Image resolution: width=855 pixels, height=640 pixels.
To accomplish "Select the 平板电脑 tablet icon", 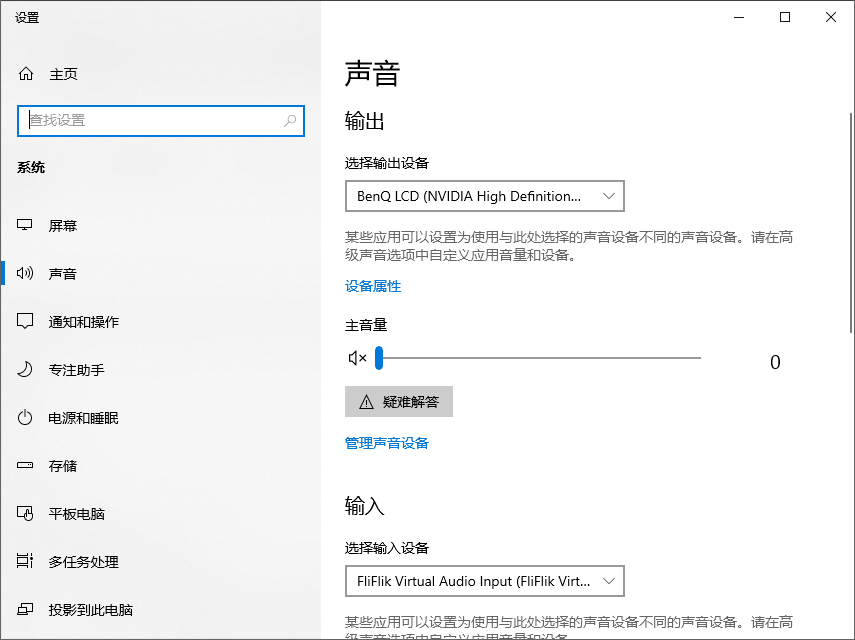I will 25,513.
